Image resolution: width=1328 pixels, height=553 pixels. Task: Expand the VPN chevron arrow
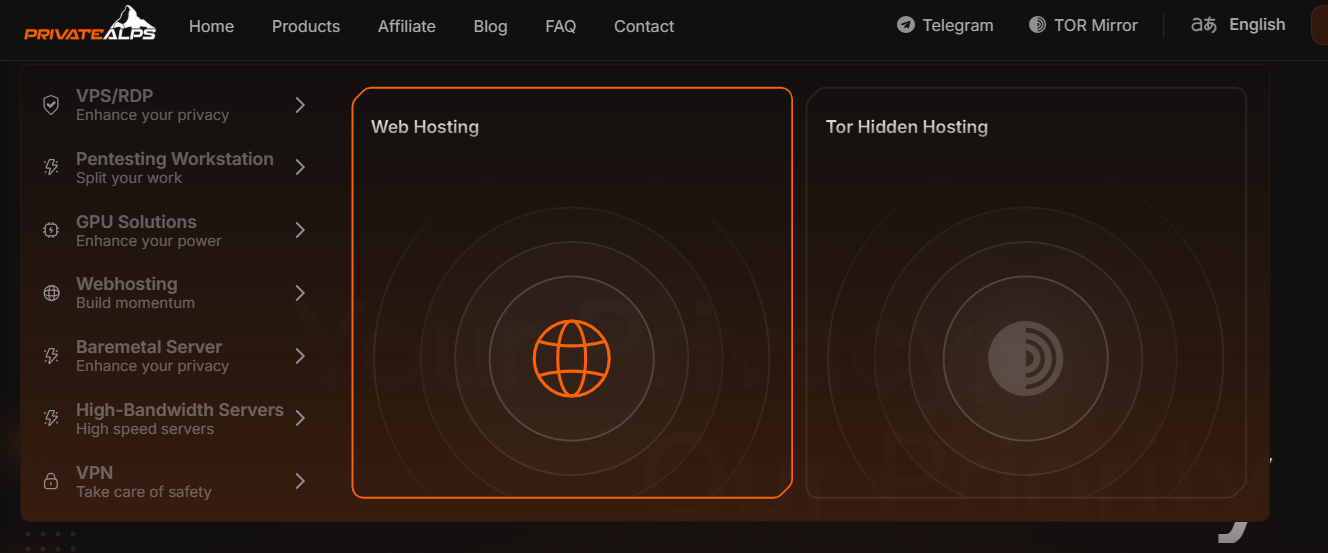tap(300, 481)
